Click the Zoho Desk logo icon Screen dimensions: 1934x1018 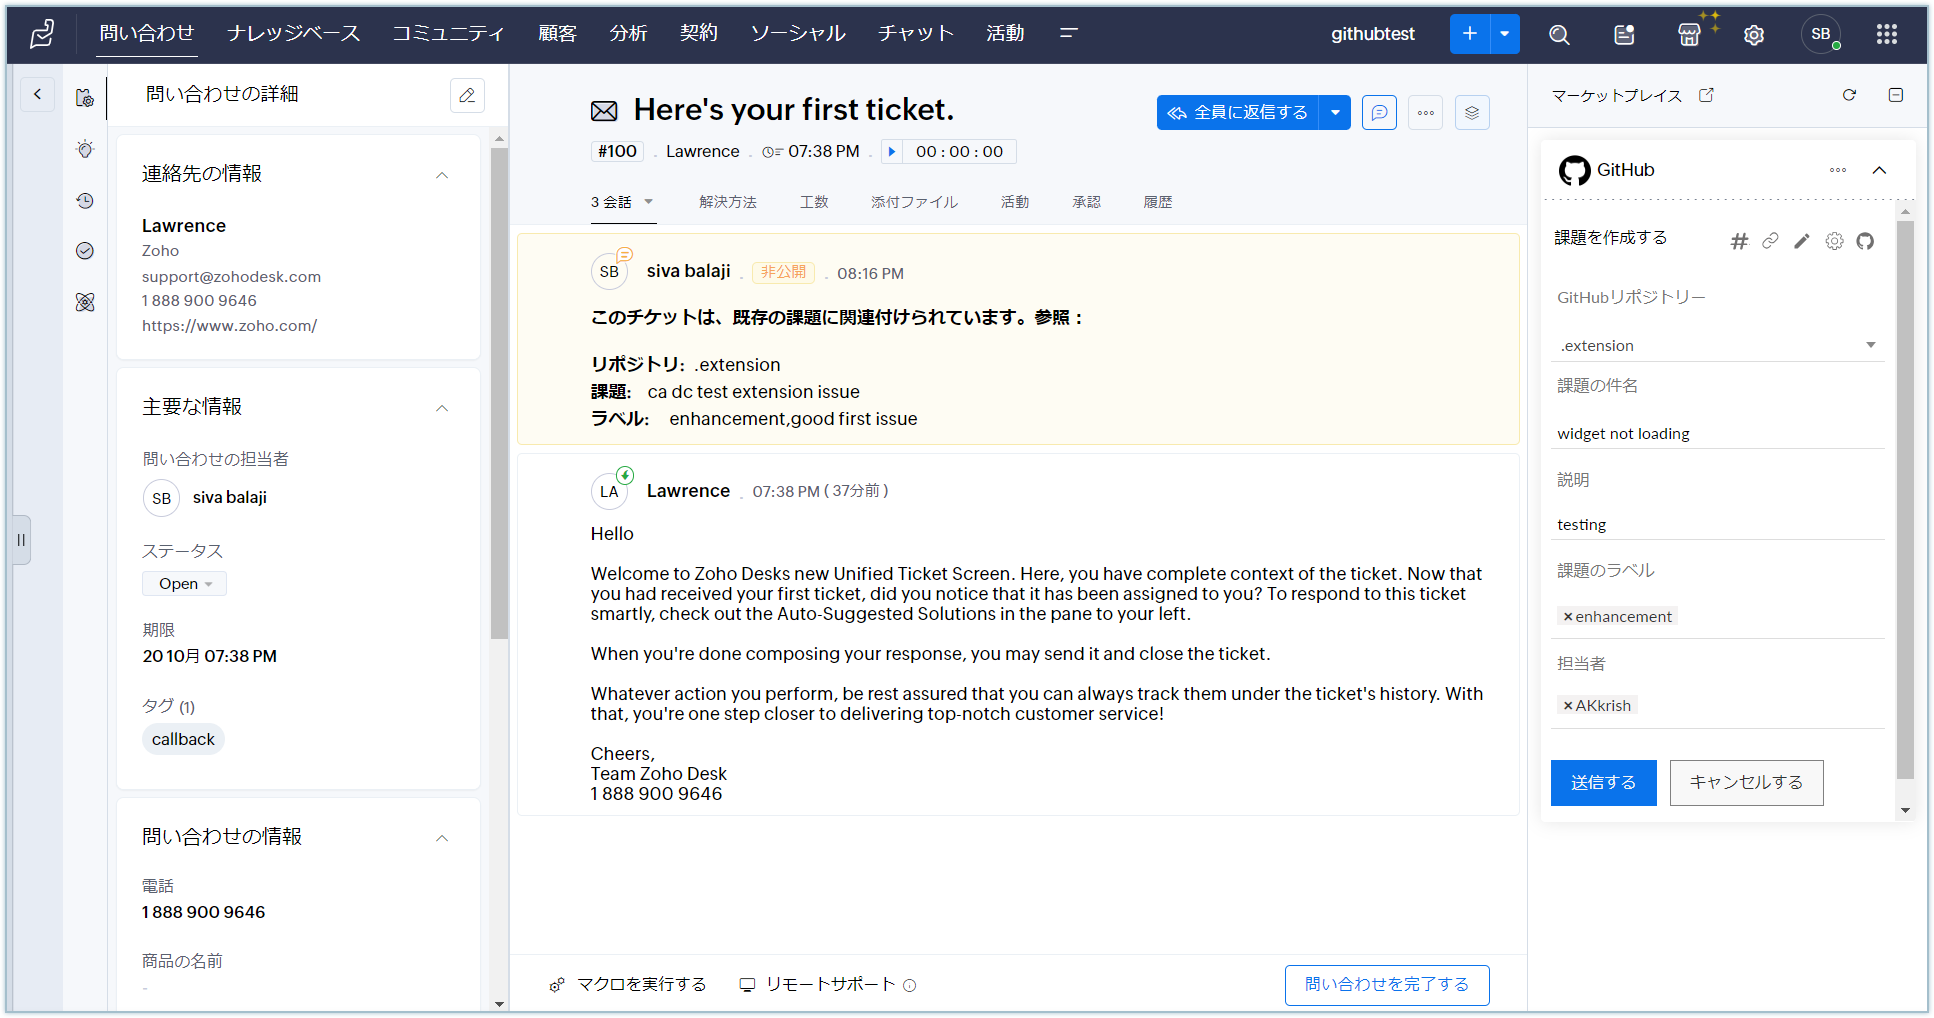42,34
